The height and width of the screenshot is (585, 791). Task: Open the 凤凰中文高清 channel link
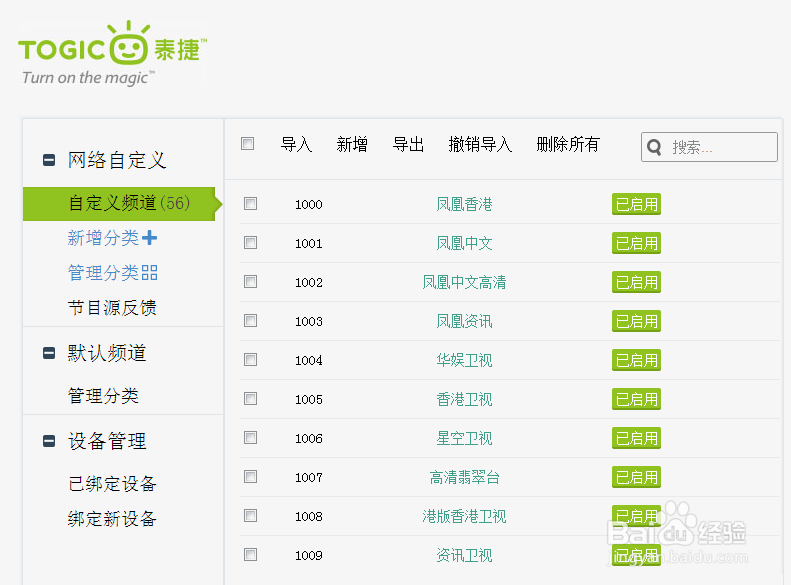(464, 282)
